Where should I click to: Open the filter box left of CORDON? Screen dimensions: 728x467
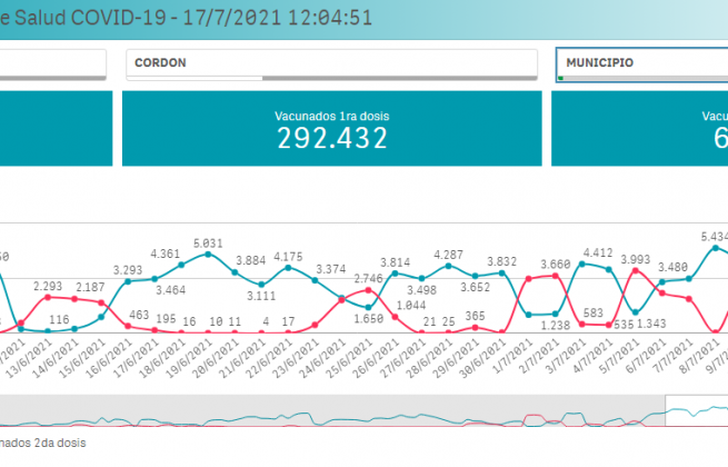point(52,63)
